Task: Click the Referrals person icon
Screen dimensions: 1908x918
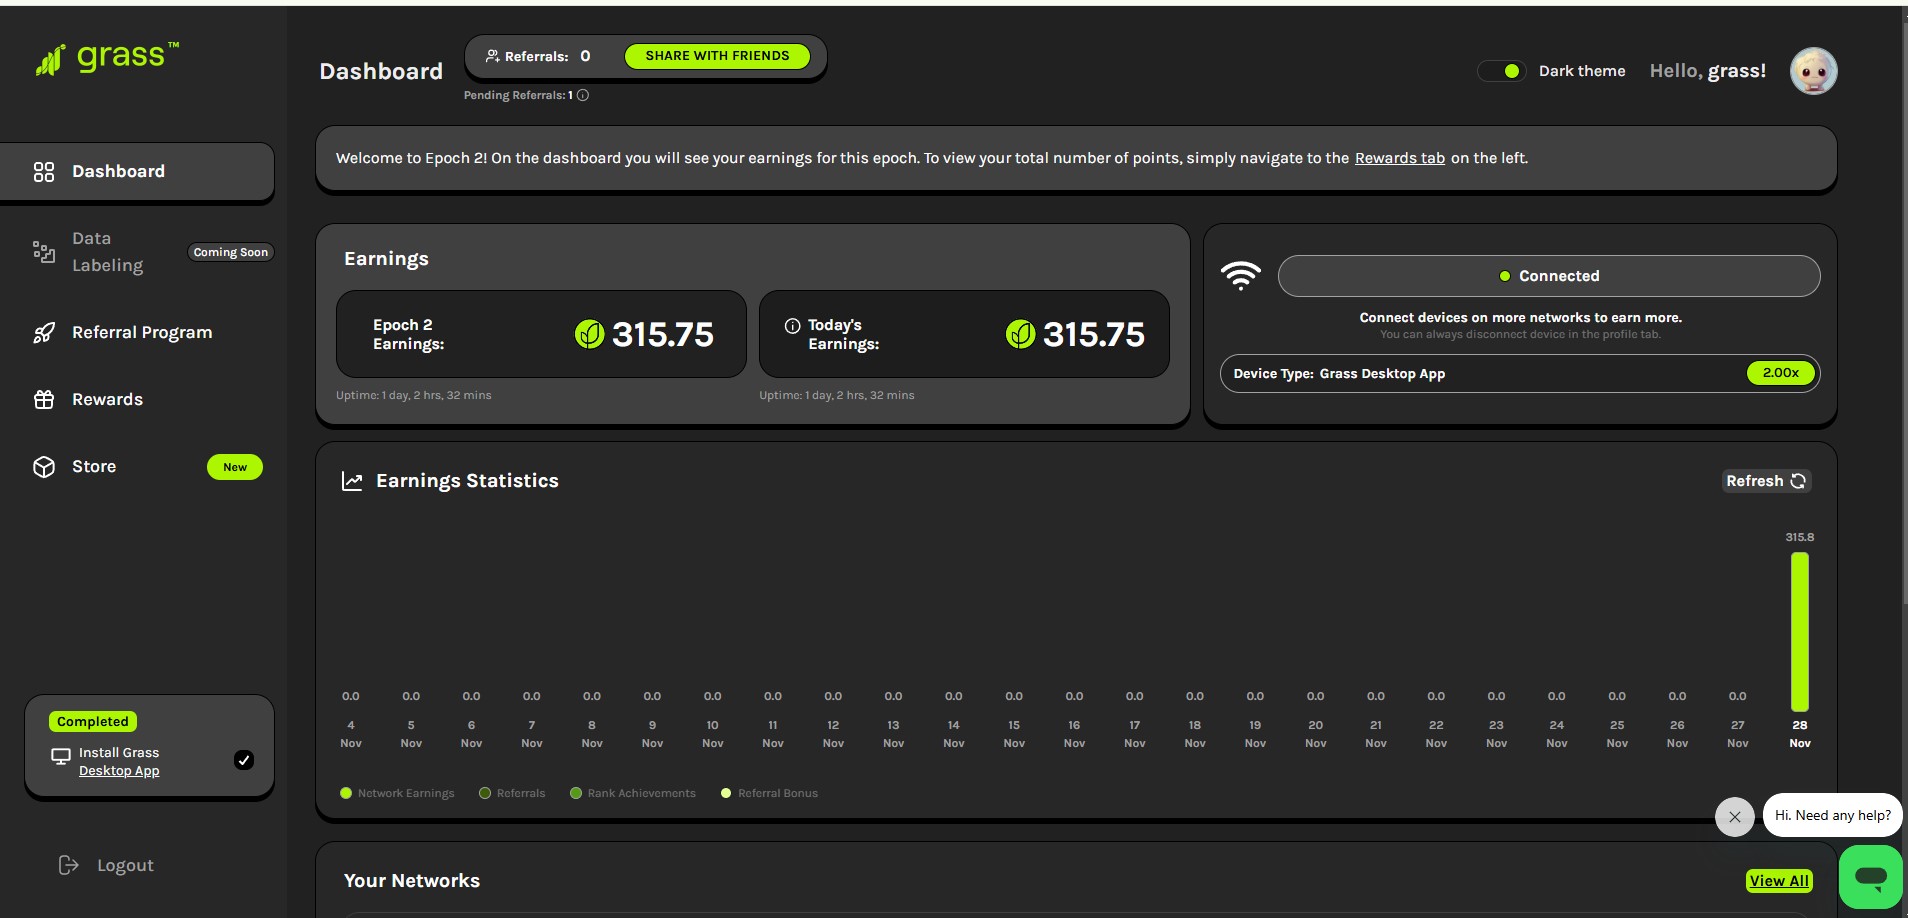Action: coord(492,56)
